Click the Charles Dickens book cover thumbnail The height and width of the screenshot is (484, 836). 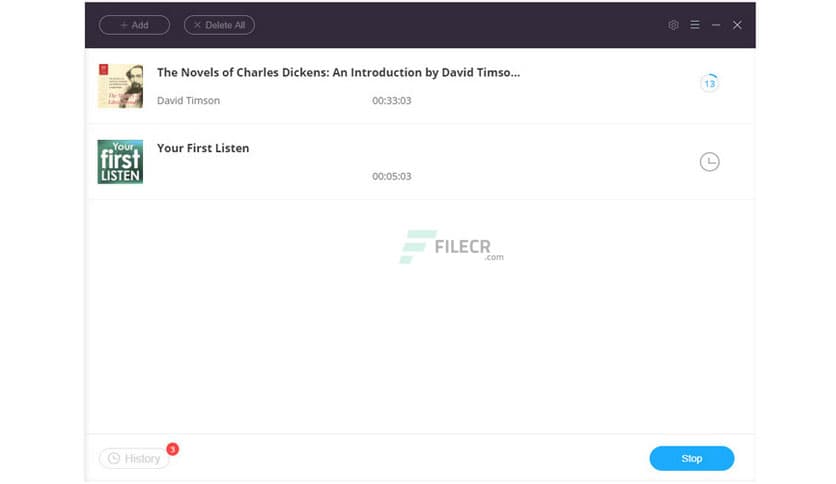(x=120, y=86)
